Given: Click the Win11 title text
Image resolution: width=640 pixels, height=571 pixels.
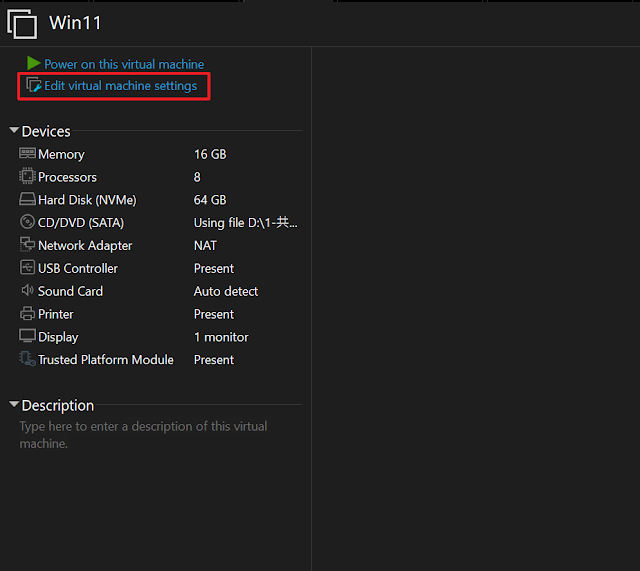Looking at the screenshot, I should 75,23.
